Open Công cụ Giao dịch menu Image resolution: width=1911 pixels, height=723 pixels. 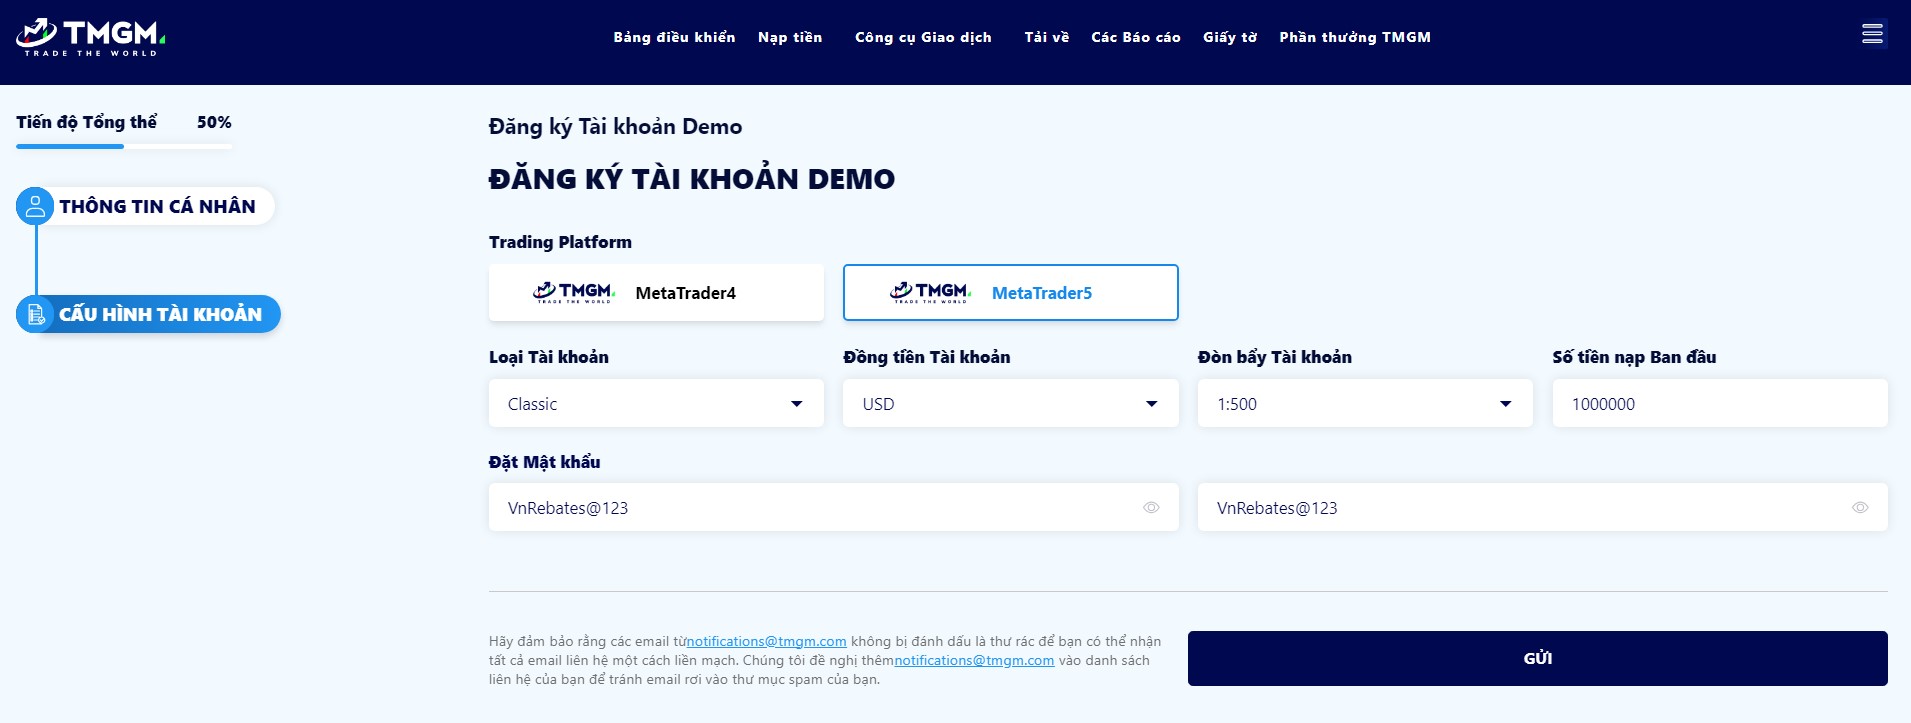[923, 37]
